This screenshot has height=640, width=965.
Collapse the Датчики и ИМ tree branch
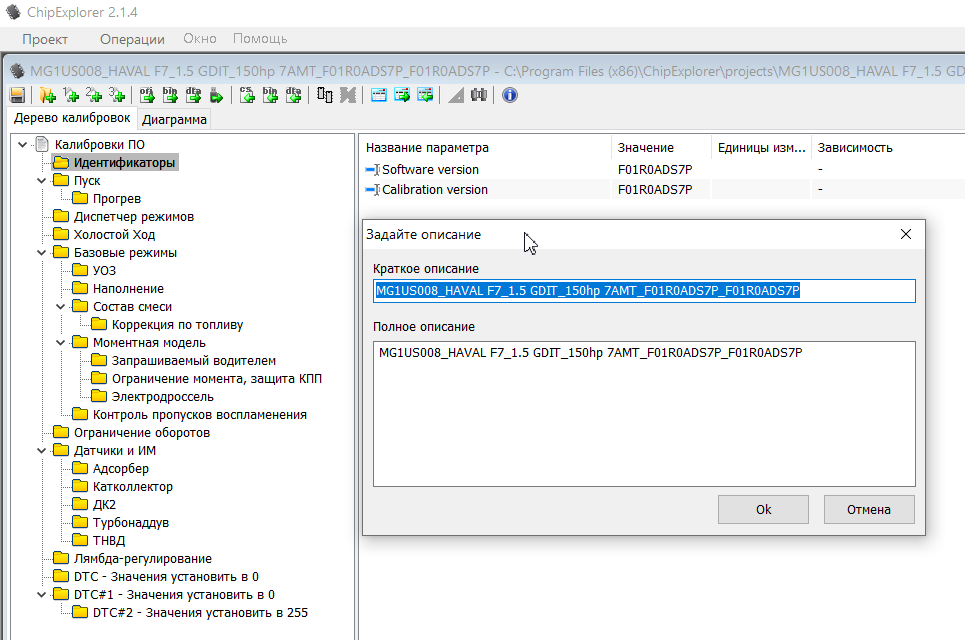[41, 451]
